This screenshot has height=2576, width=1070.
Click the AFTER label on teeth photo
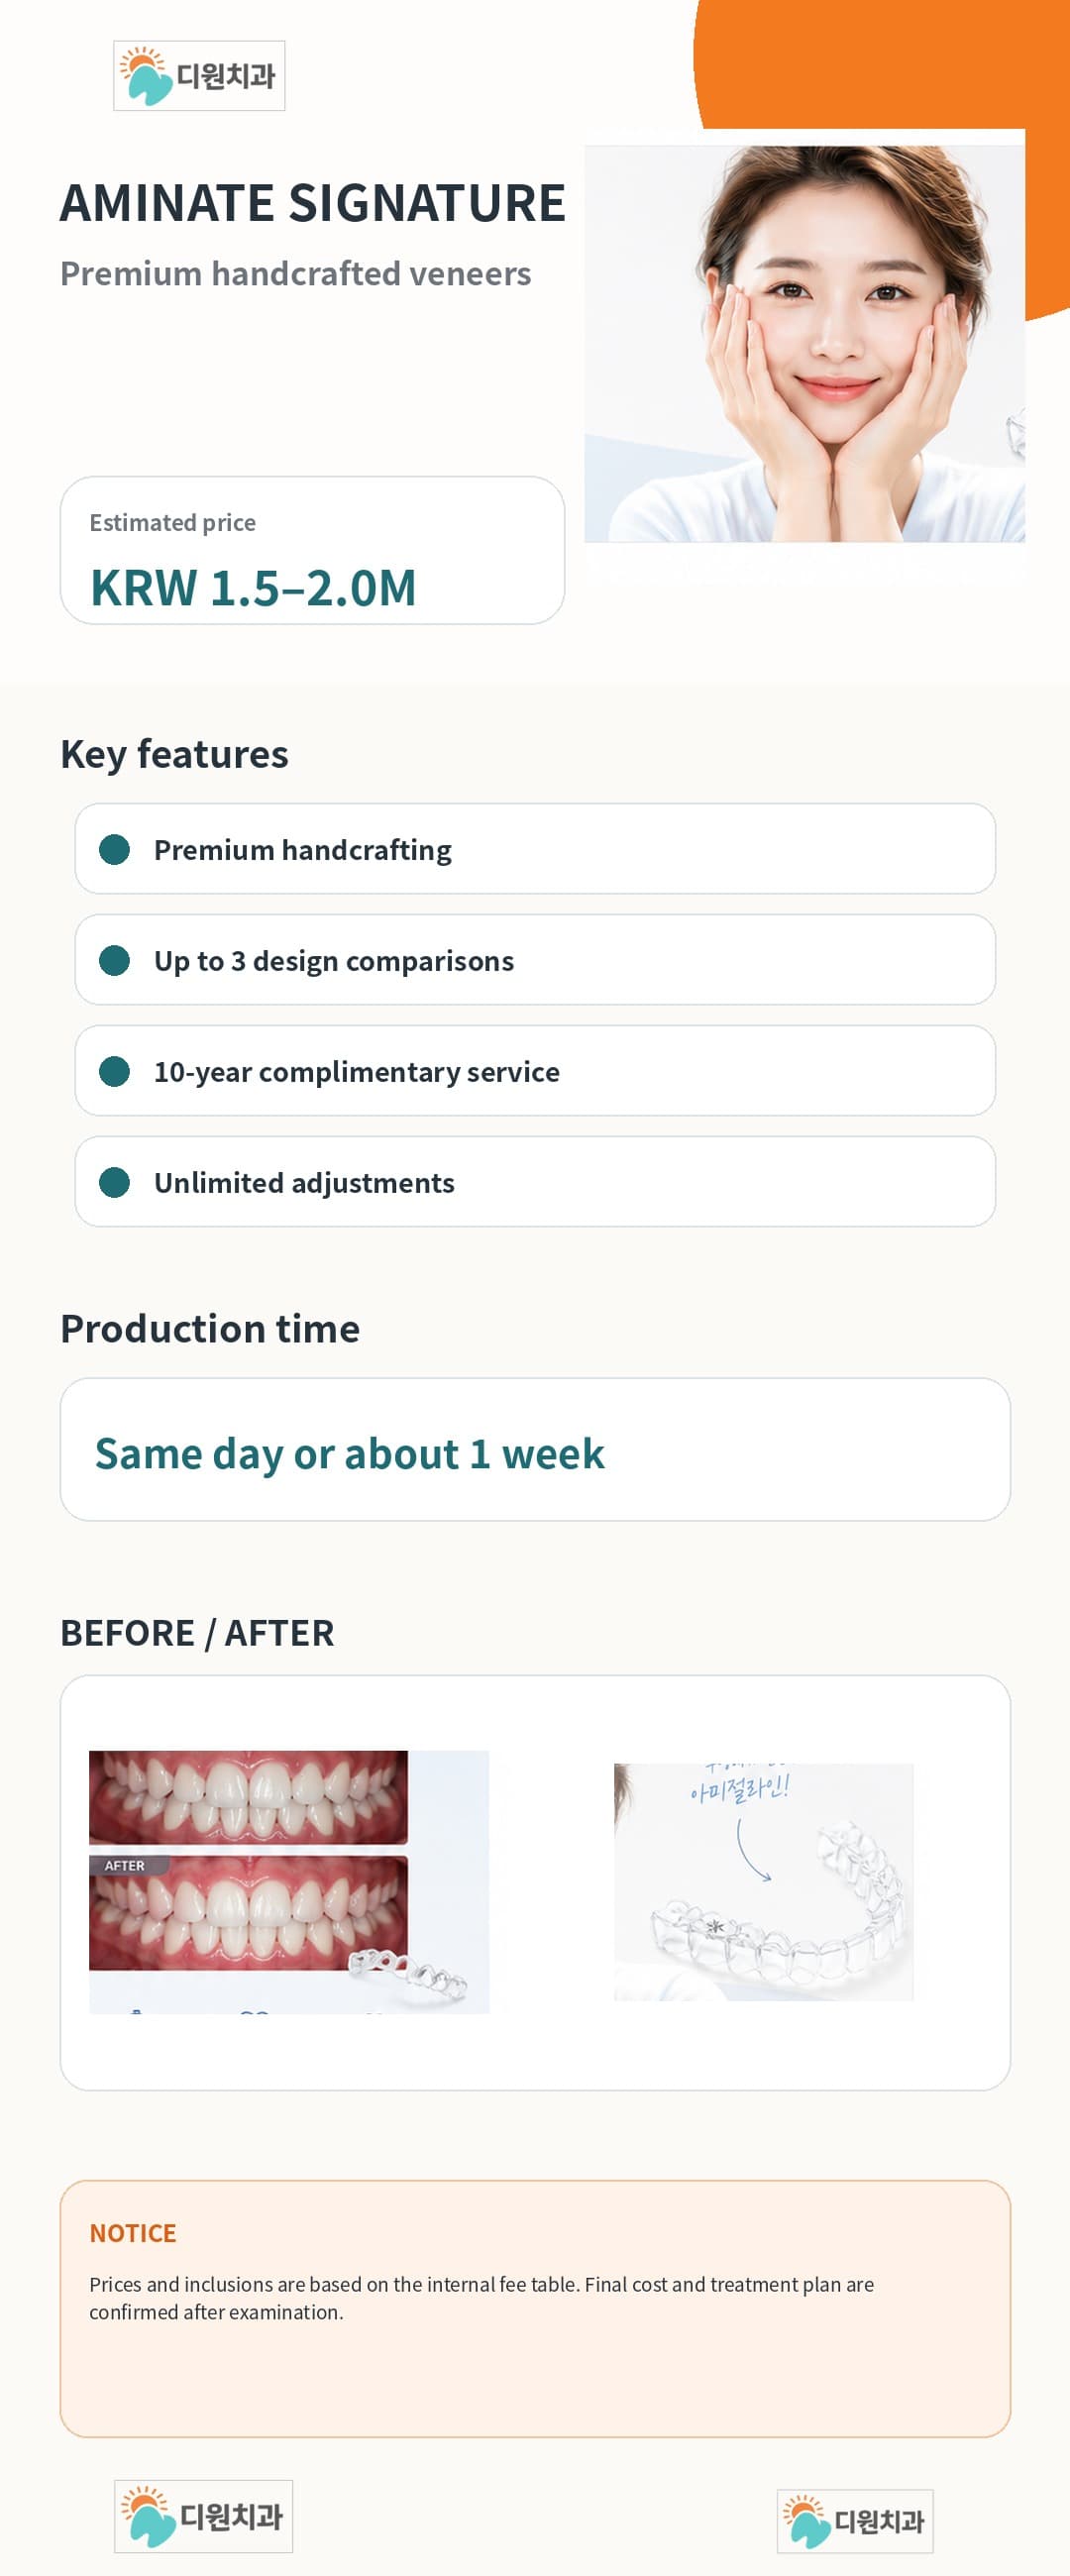pyautogui.click(x=125, y=1866)
